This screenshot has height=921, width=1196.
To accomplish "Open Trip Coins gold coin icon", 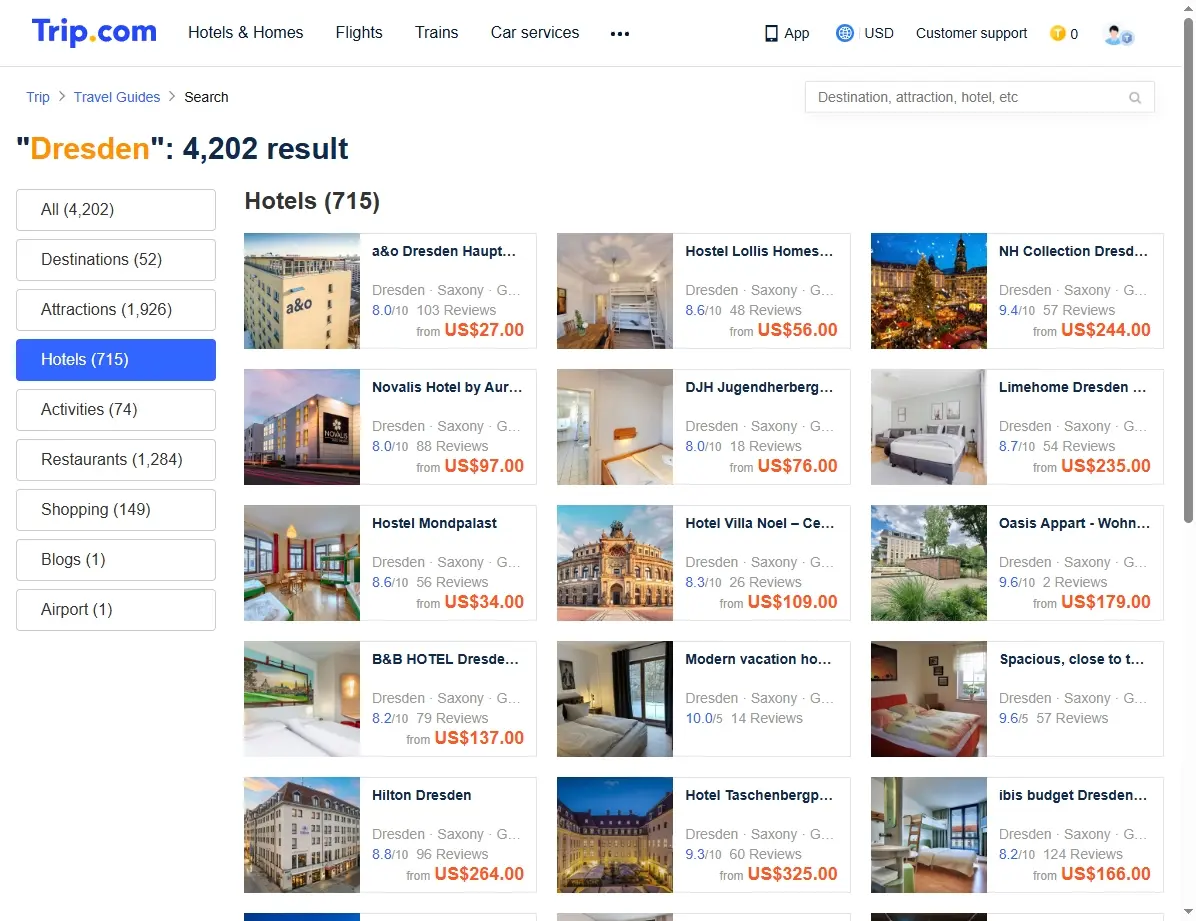I will [1057, 33].
